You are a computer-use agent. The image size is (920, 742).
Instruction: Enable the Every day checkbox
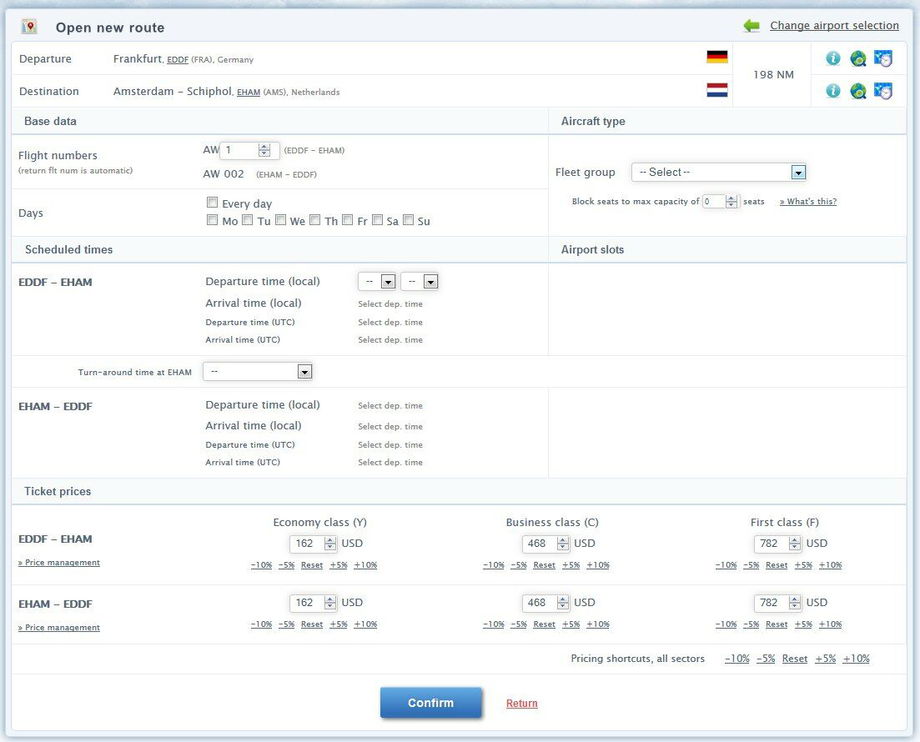(212, 203)
